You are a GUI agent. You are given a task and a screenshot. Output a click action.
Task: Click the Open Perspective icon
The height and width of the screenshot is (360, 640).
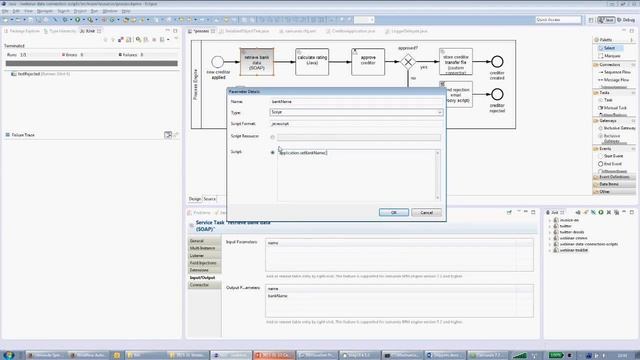[591, 20]
